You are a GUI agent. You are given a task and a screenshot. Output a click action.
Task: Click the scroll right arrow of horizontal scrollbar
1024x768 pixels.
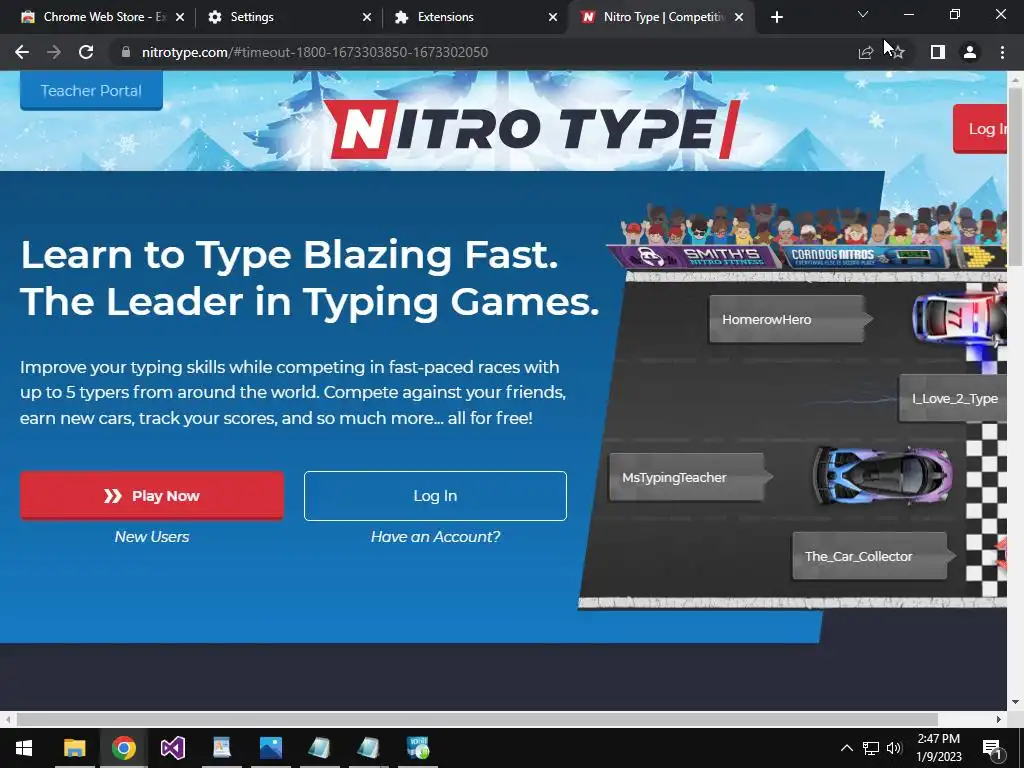click(x=999, y=719)
